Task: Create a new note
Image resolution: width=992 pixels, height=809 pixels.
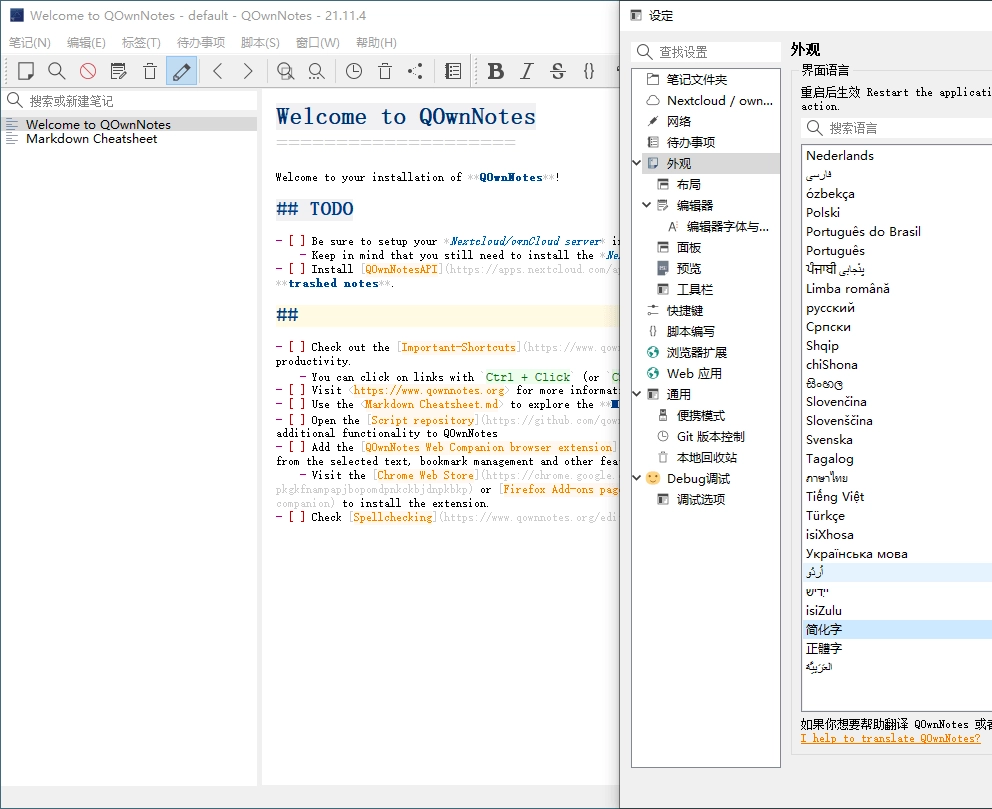Action: [x=23, y=71]
